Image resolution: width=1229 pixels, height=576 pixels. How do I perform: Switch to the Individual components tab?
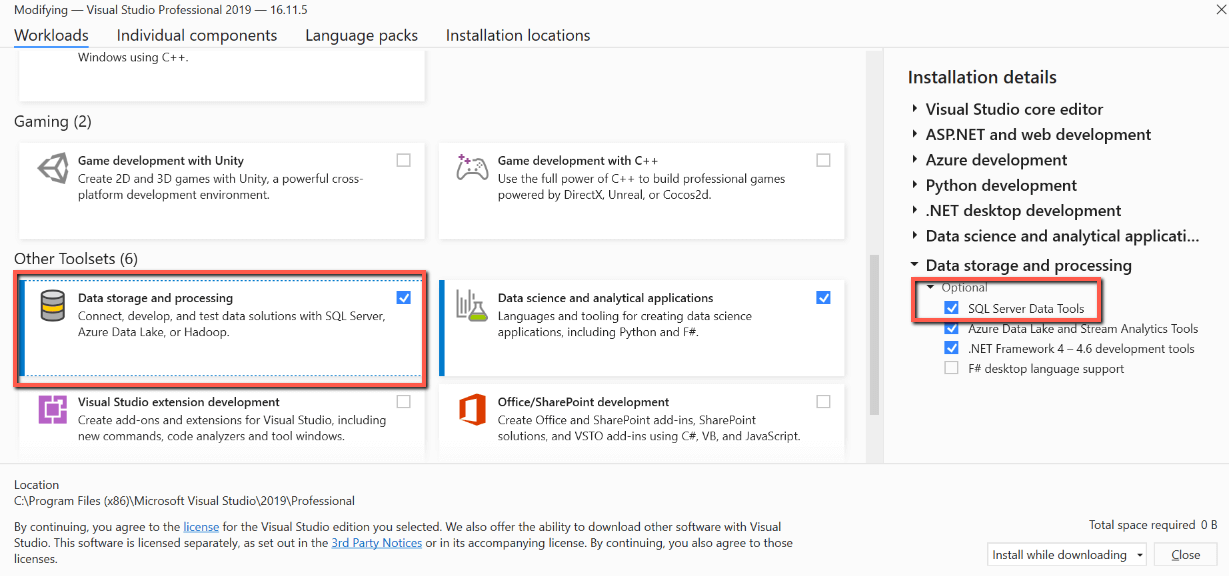(x=197, y=35)
